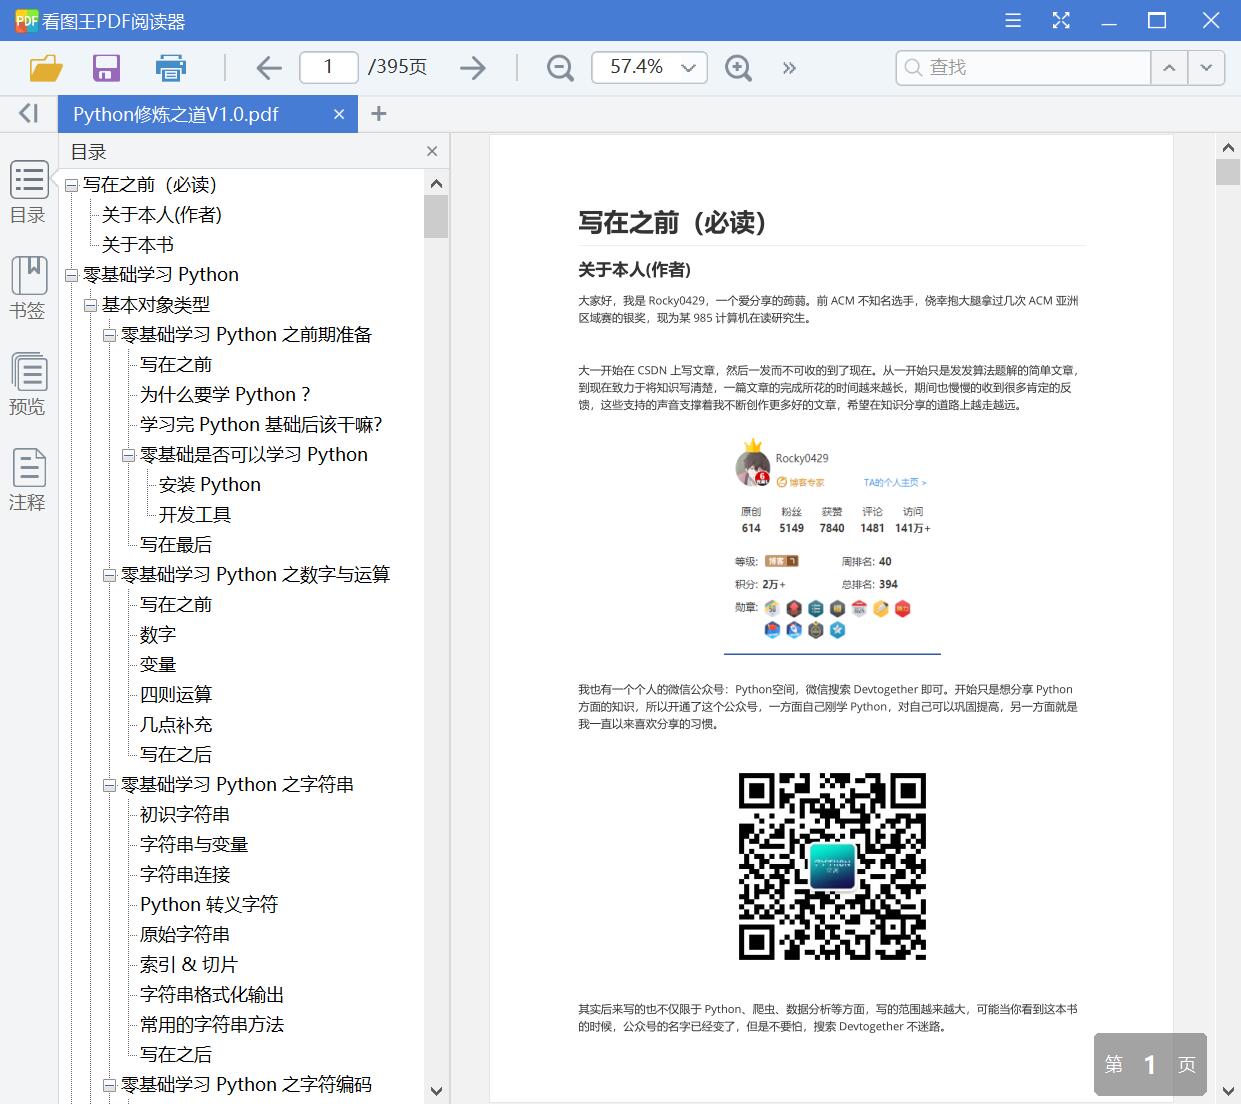Open the zoom percentage dropdown
The width and height of the screenshot is (1241, 1104).
click(x=687, y=67)
